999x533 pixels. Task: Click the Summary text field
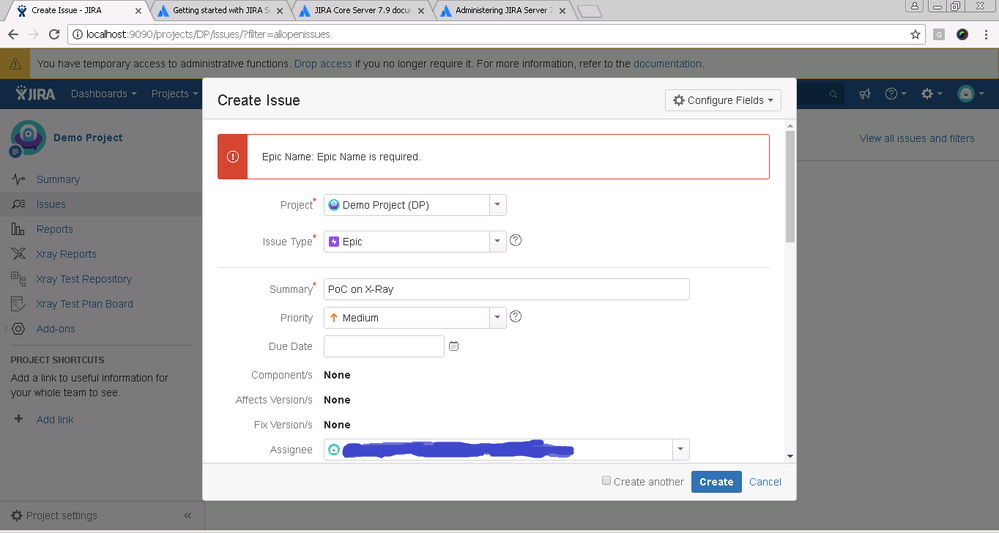click(507, 289)
